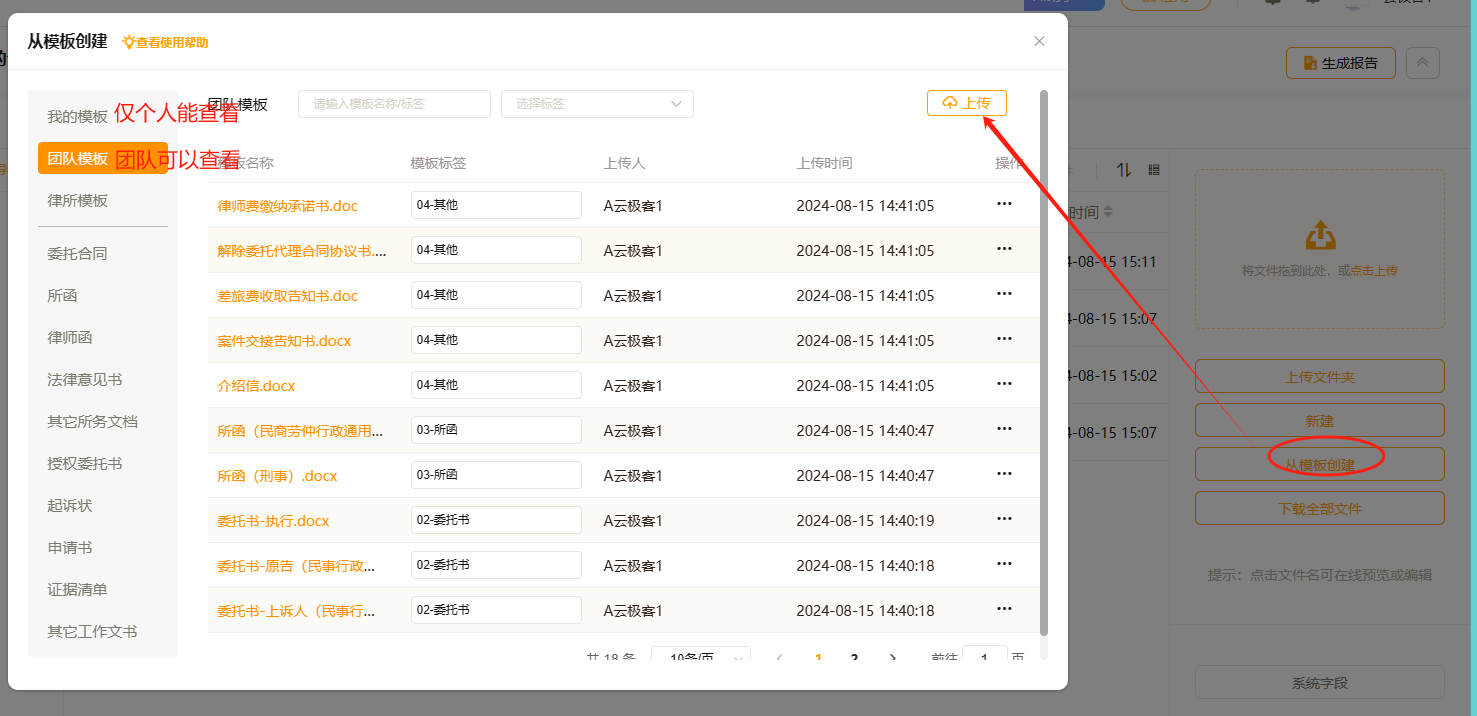
Task: Close the 从模板创建 dialog
Action: pyautogui.click(x=1039, y=41)
